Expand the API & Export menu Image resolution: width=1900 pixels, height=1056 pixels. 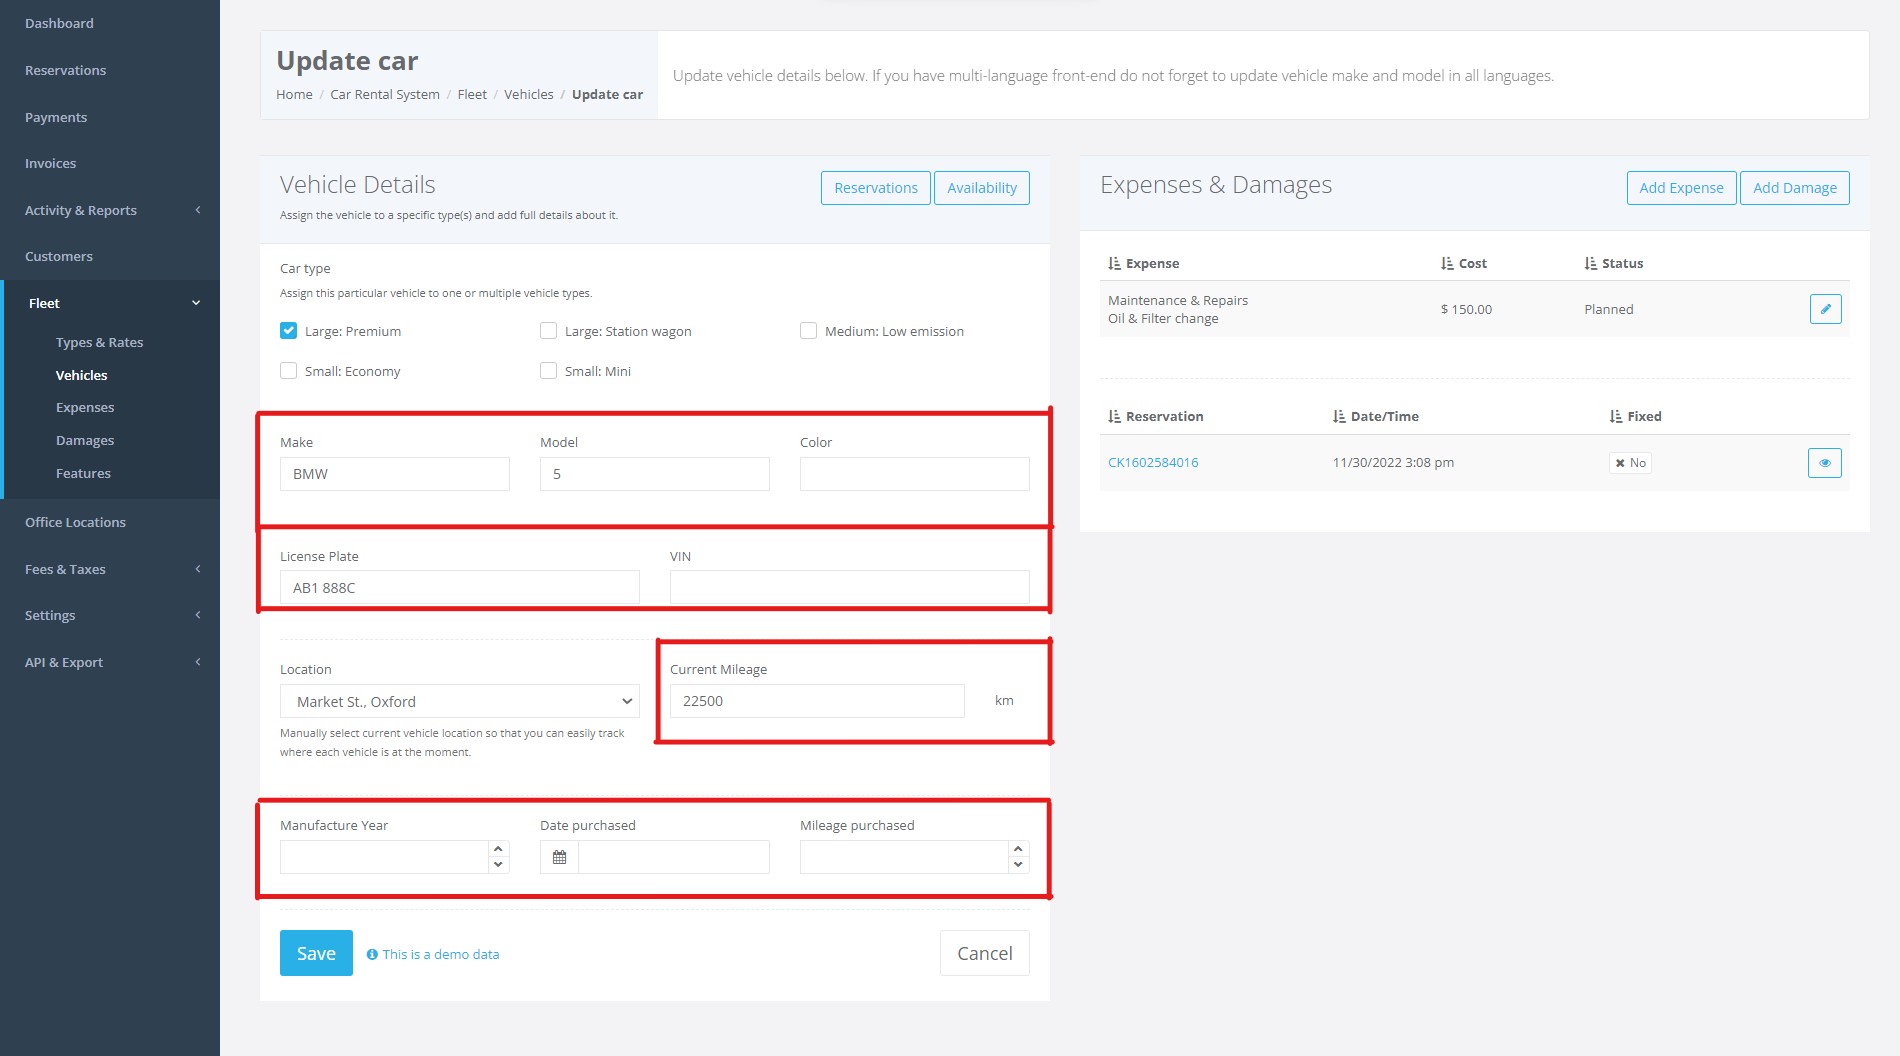pos(110,662)
